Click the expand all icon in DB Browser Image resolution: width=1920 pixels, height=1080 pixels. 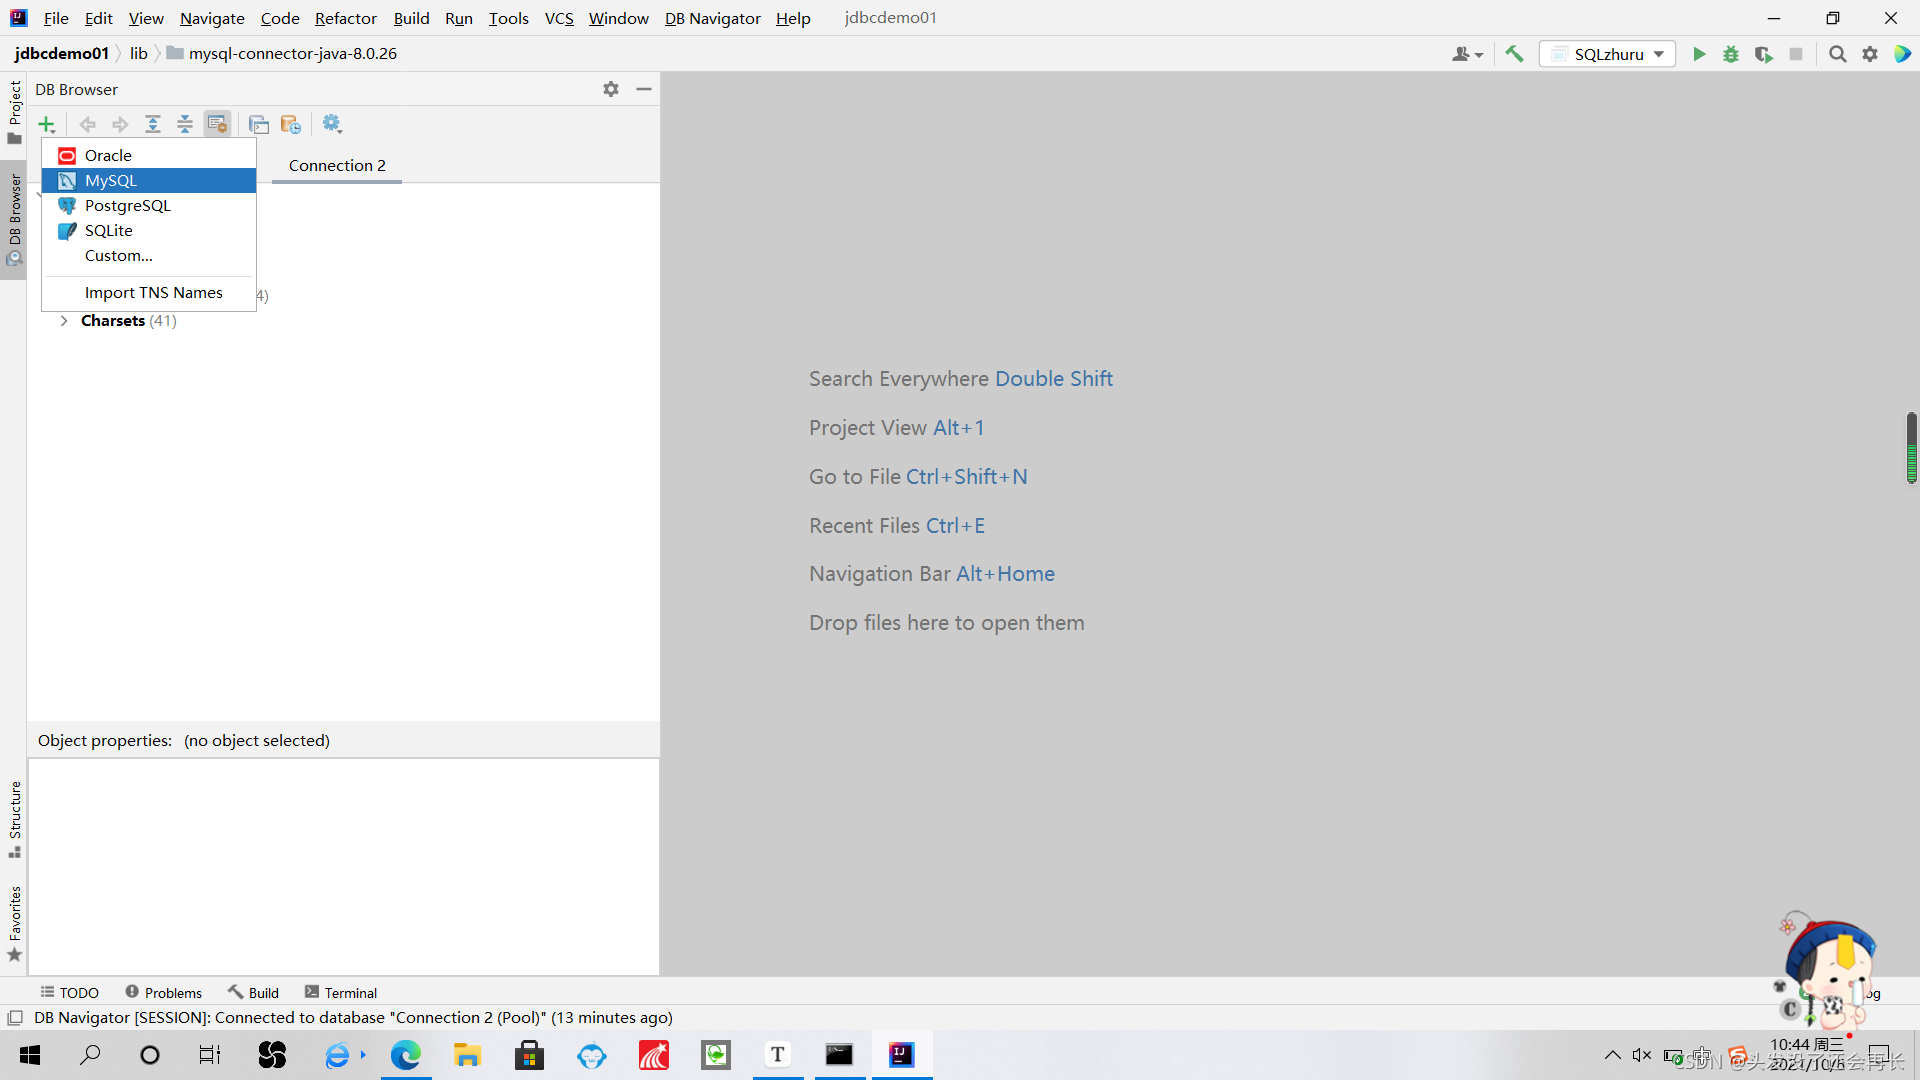(x=153, y=124)
